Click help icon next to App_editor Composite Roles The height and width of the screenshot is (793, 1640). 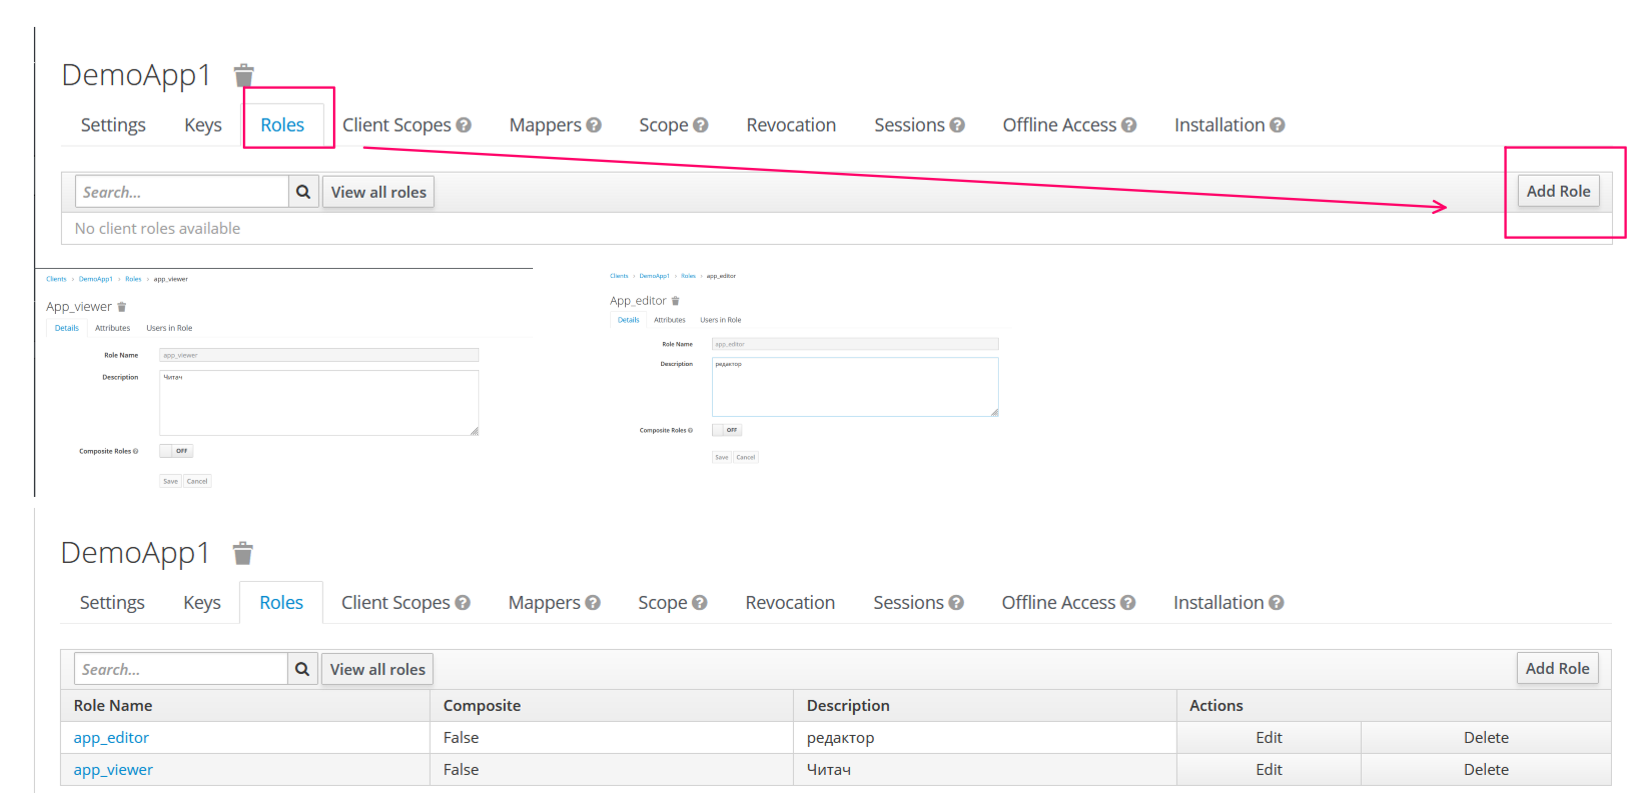tap(690, 430)
